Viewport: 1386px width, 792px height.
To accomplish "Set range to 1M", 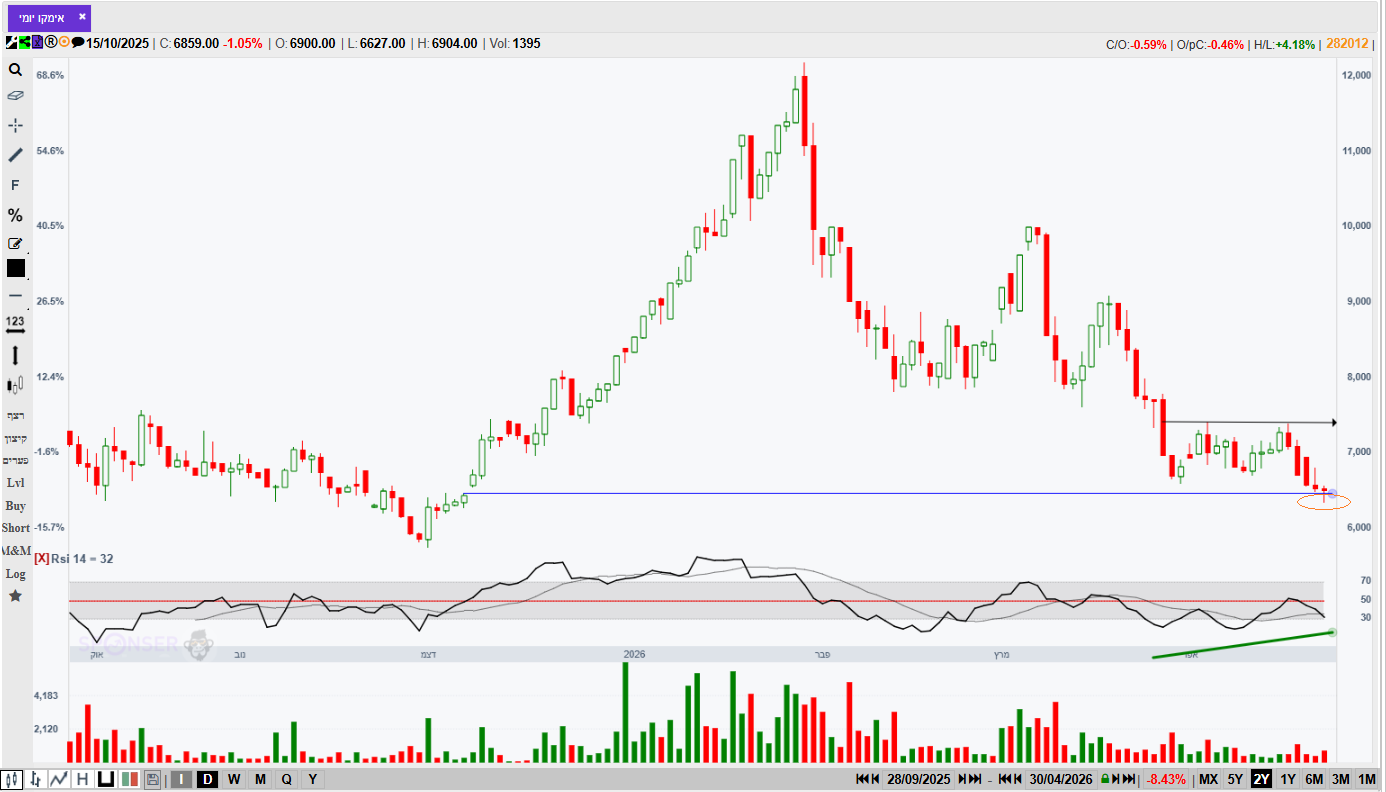I will click(1367, 779).
